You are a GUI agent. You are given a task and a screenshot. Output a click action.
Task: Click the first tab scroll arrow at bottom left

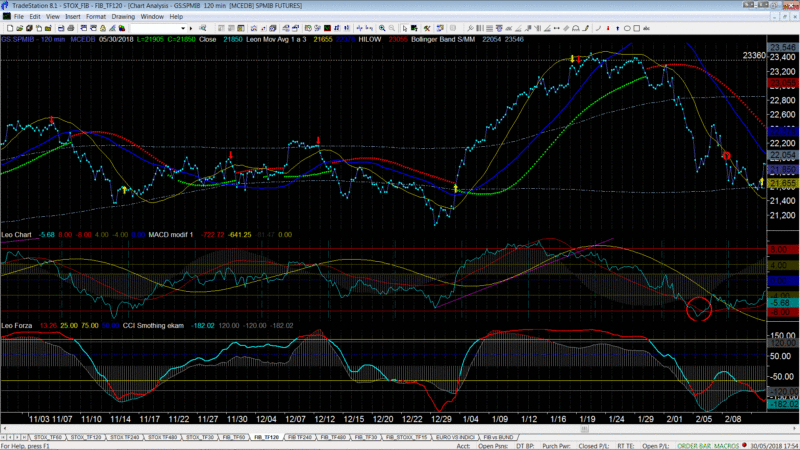(x=4, y=437)
